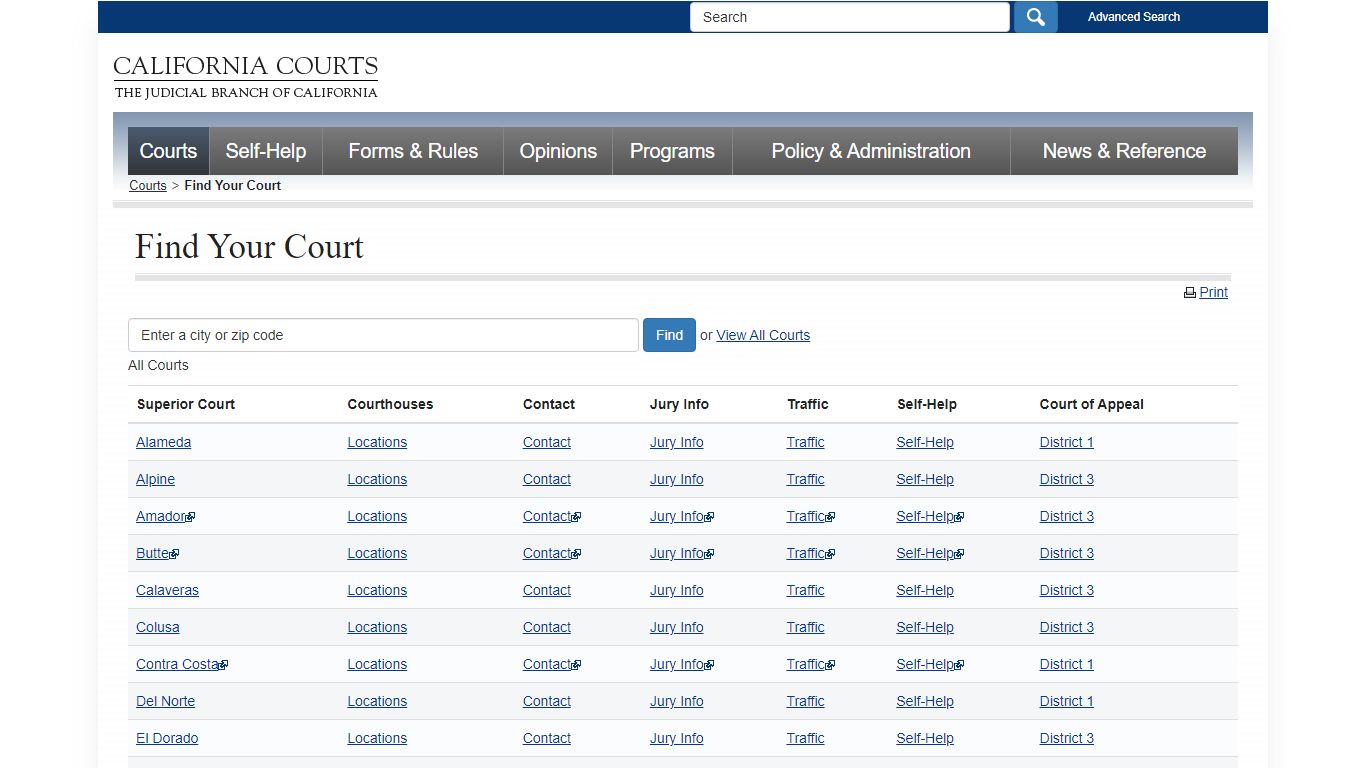1366x768 pixels.
Task: Open Self-Help link for Alameda
Action: click(x=925, y=442)
